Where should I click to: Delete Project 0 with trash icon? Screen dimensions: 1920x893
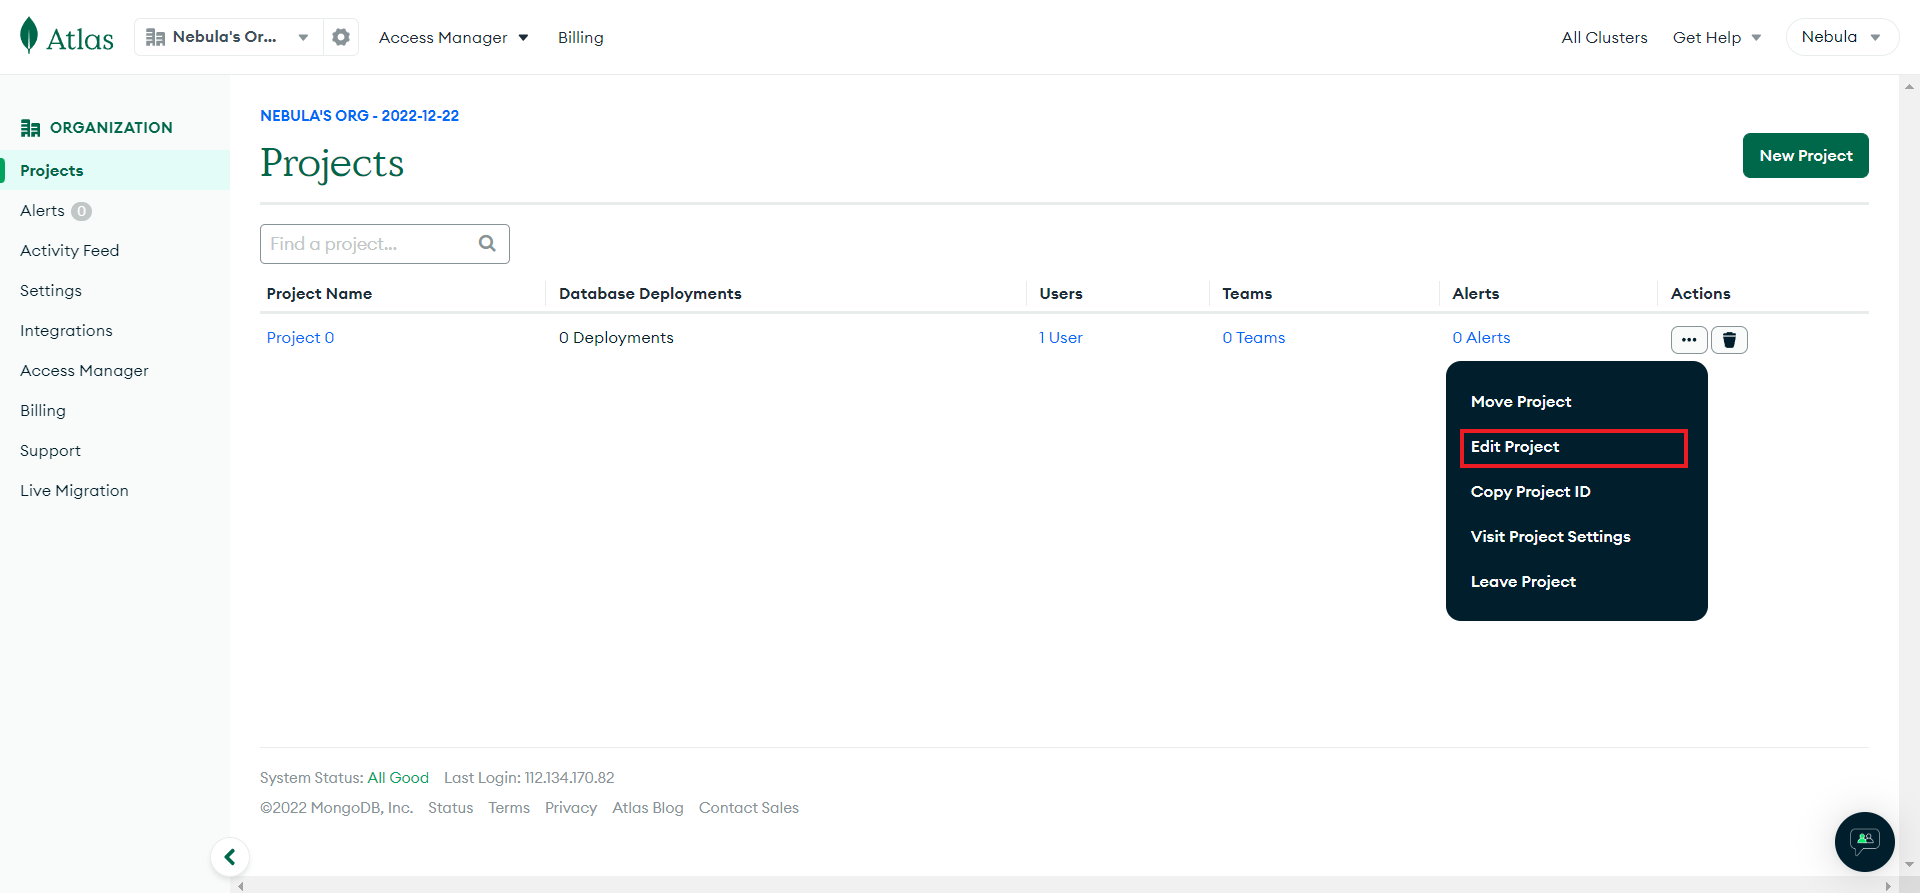(x=1729, y=340)
